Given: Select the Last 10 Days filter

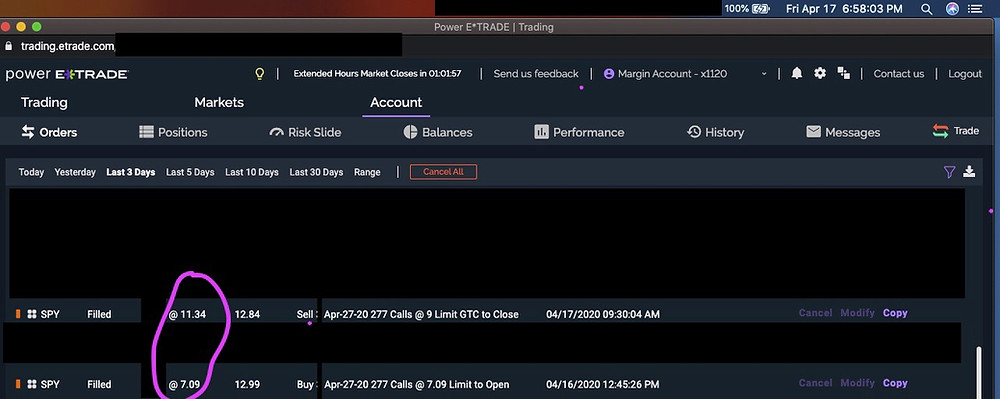Looking at the screenshot, I should tap(252, 172).
